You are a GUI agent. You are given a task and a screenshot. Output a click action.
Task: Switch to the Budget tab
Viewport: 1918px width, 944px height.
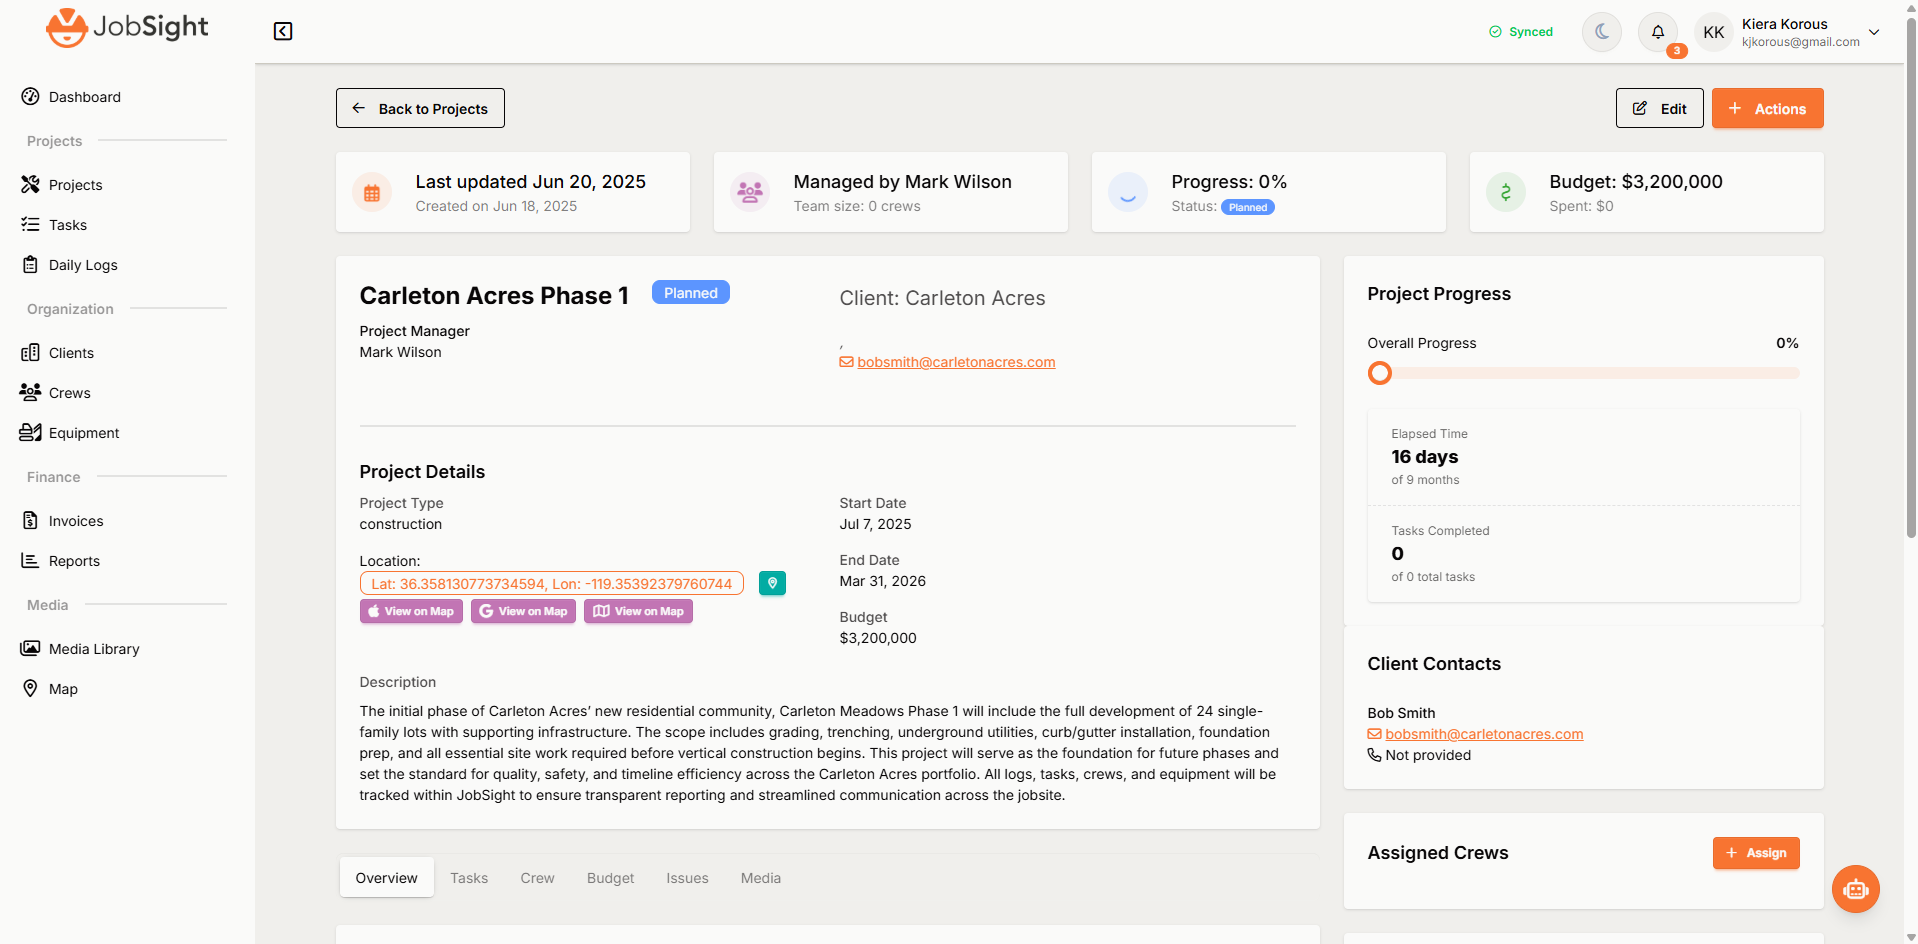pos(610,877)
